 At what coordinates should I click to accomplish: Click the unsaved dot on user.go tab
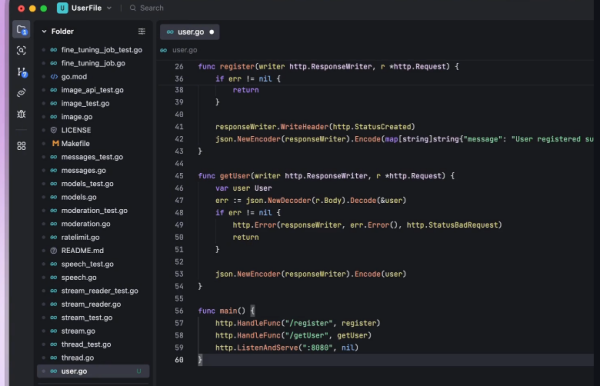point(212,32)
